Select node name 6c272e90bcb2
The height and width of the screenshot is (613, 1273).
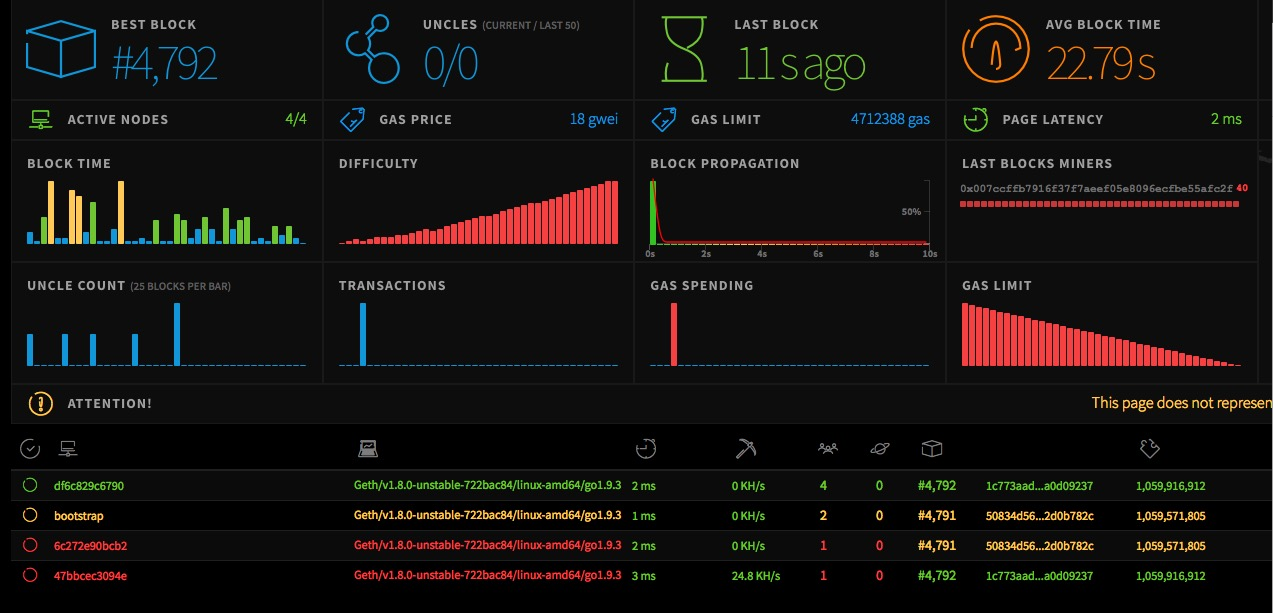91,546
